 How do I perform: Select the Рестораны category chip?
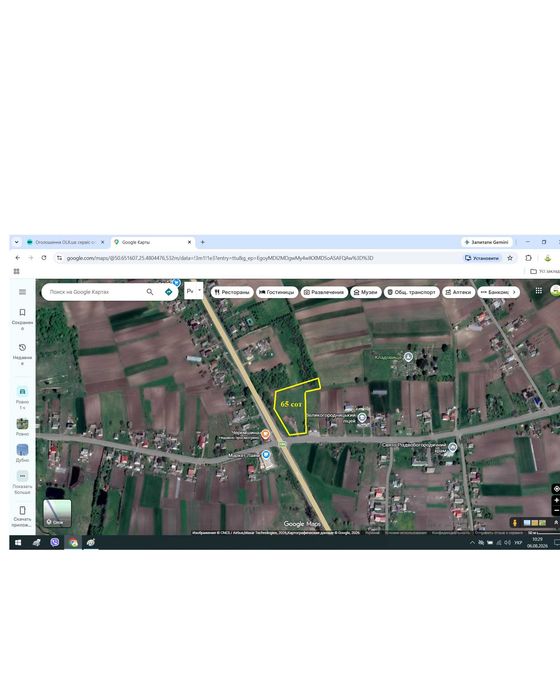tap(232, 292)
